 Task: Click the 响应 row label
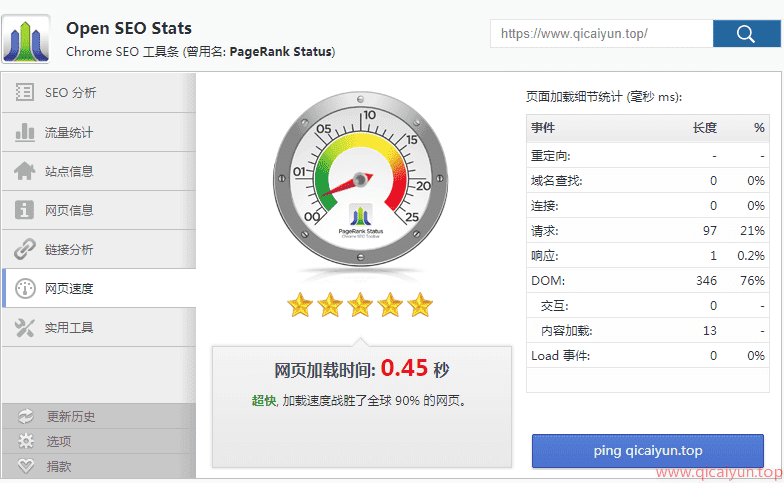coord(544,256)
